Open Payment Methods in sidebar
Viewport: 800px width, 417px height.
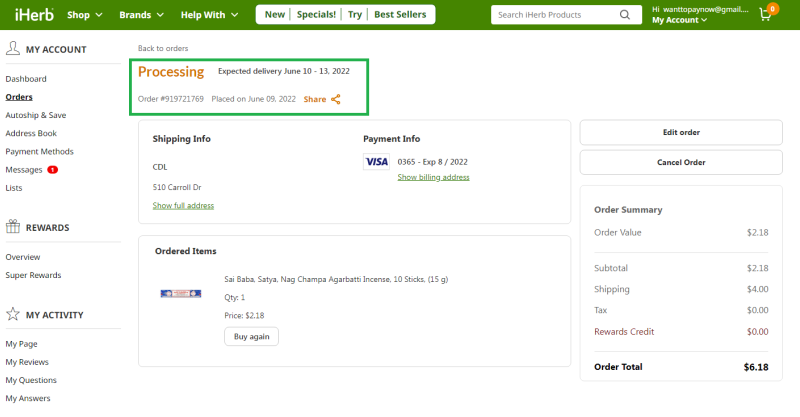tap(39, 152)
